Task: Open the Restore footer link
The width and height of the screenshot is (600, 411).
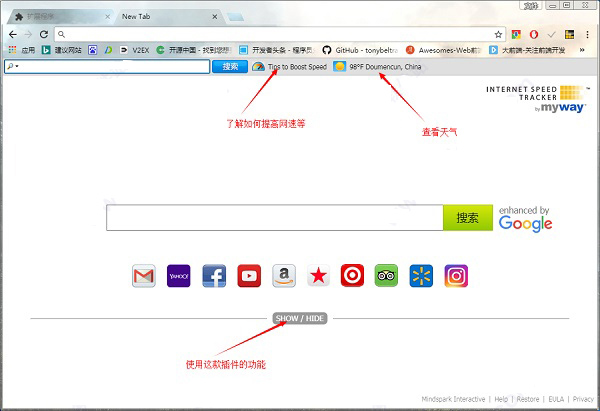Action: click(x=528, y=399)
